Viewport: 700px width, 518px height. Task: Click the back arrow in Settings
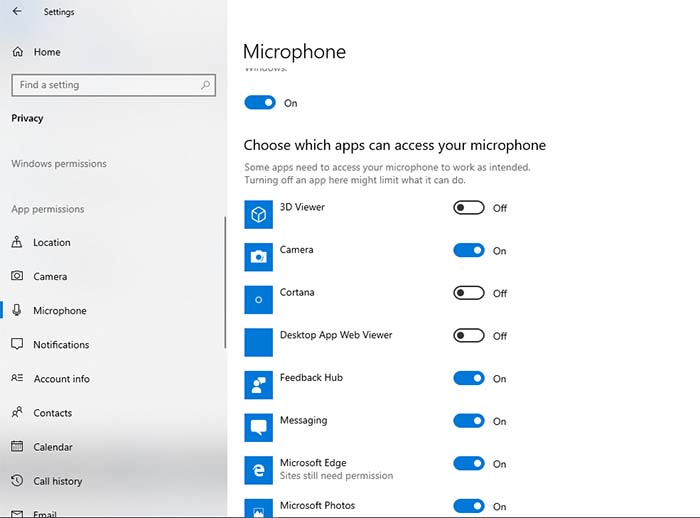(x=17, y=12)
